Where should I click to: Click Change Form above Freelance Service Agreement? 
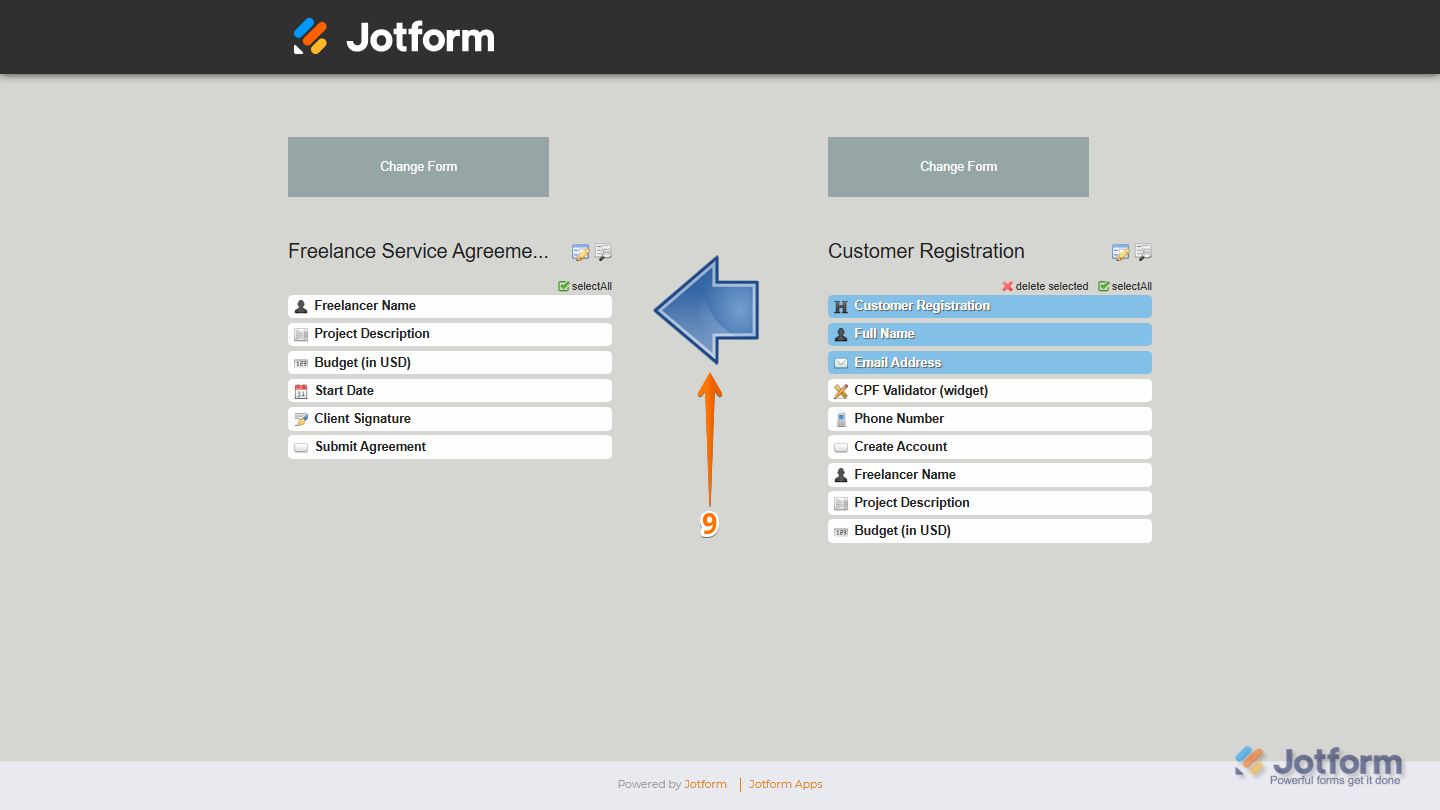[x=418, y=167]
